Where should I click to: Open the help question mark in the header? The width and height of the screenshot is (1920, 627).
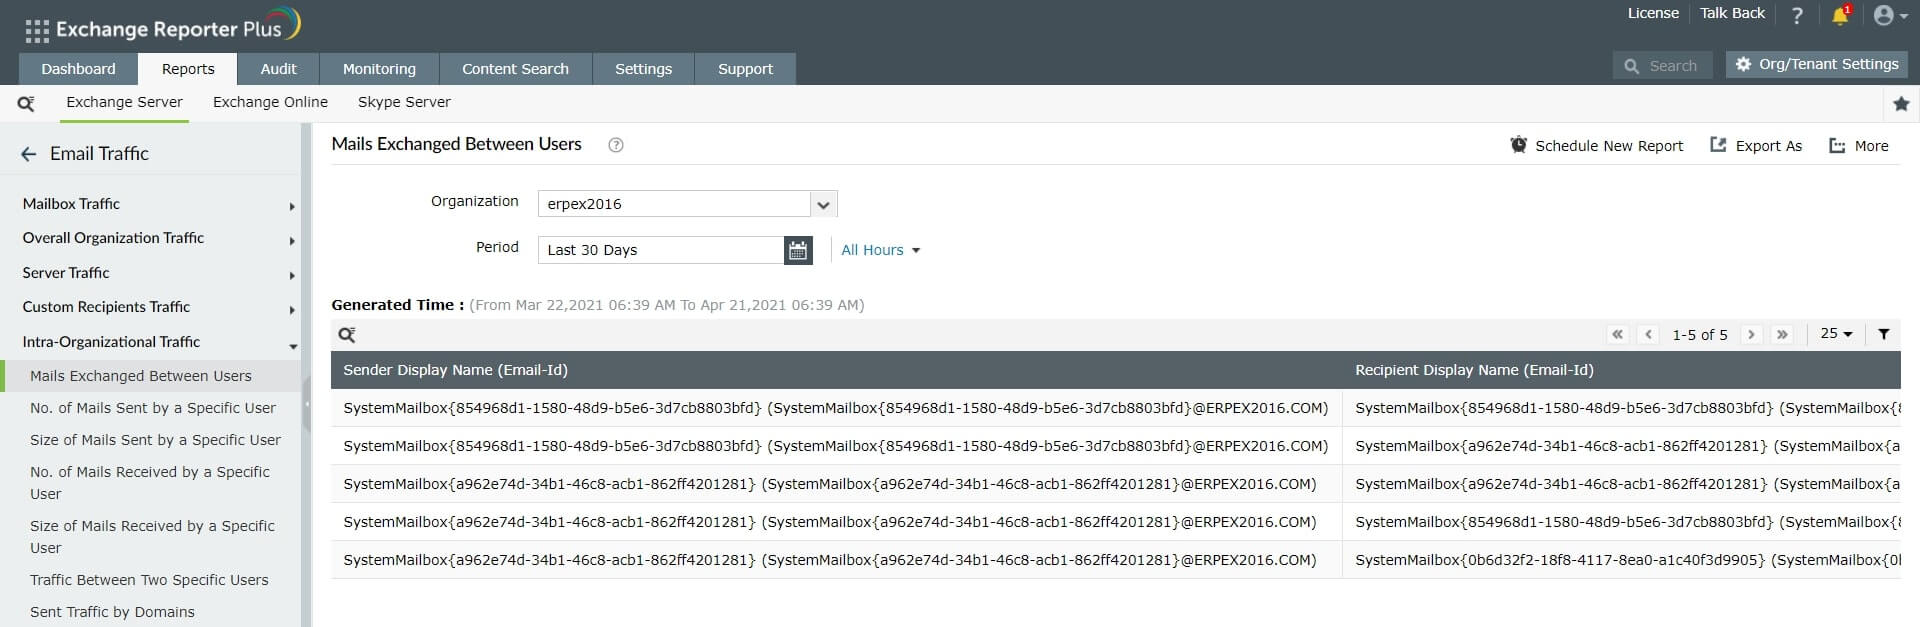tap(1797, 15)
